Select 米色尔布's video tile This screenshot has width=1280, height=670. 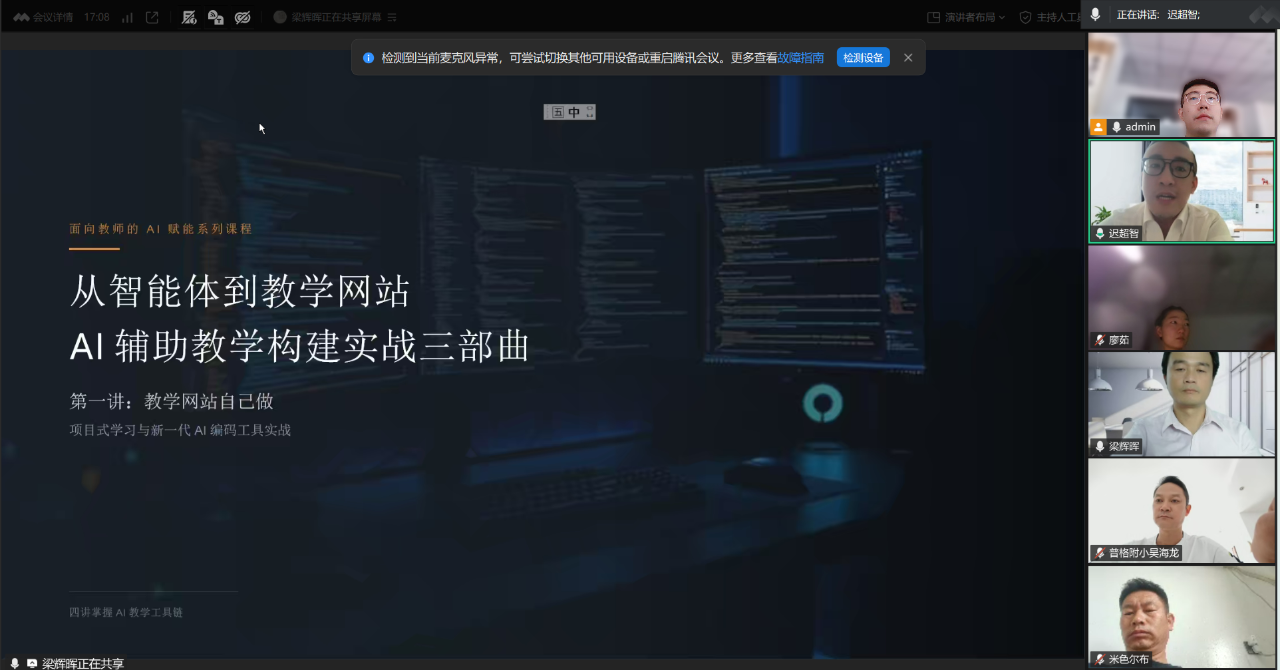click(1181, 617)
